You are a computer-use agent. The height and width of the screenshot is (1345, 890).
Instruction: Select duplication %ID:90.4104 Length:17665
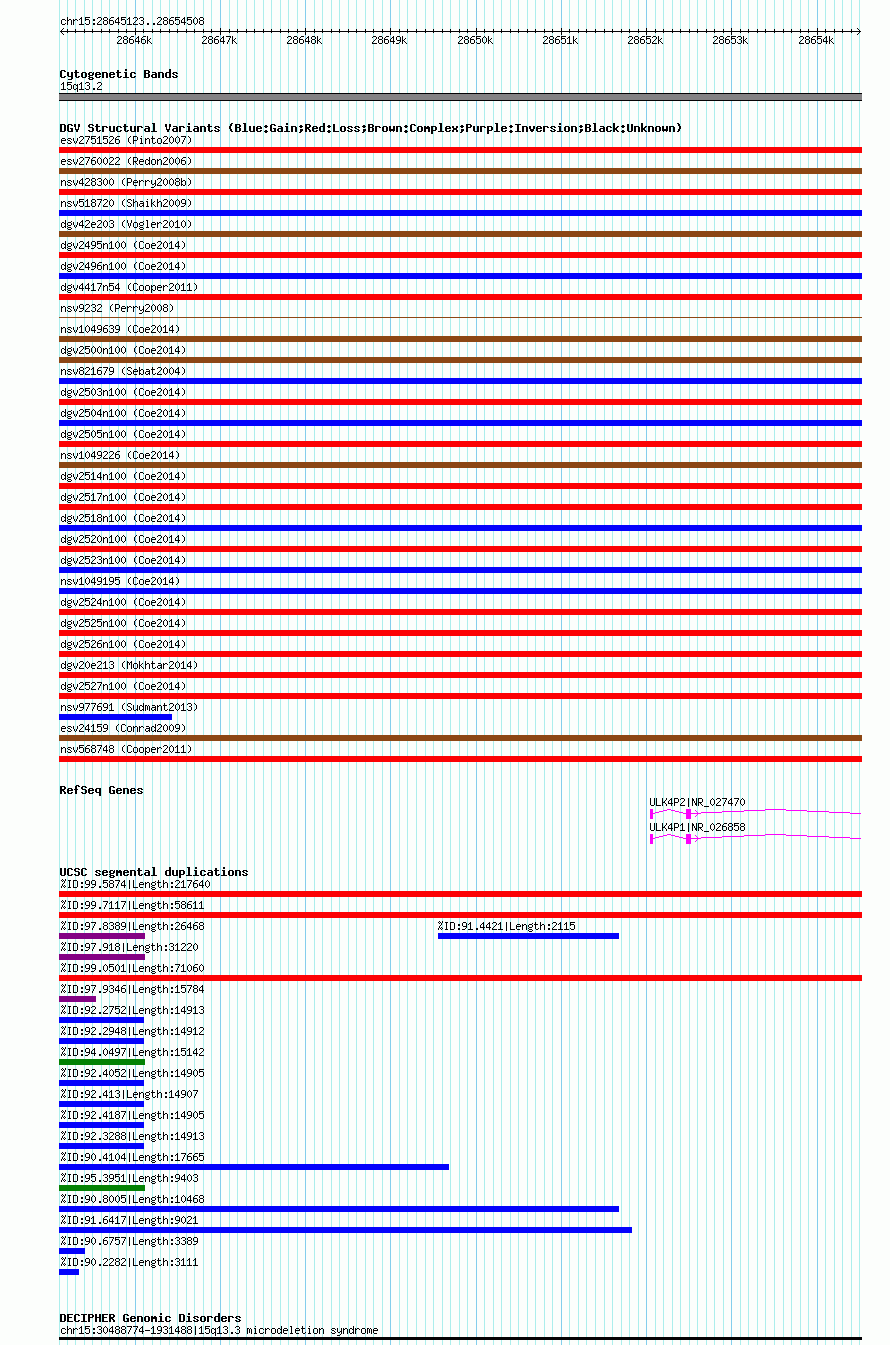click(x=132, y=1157)
